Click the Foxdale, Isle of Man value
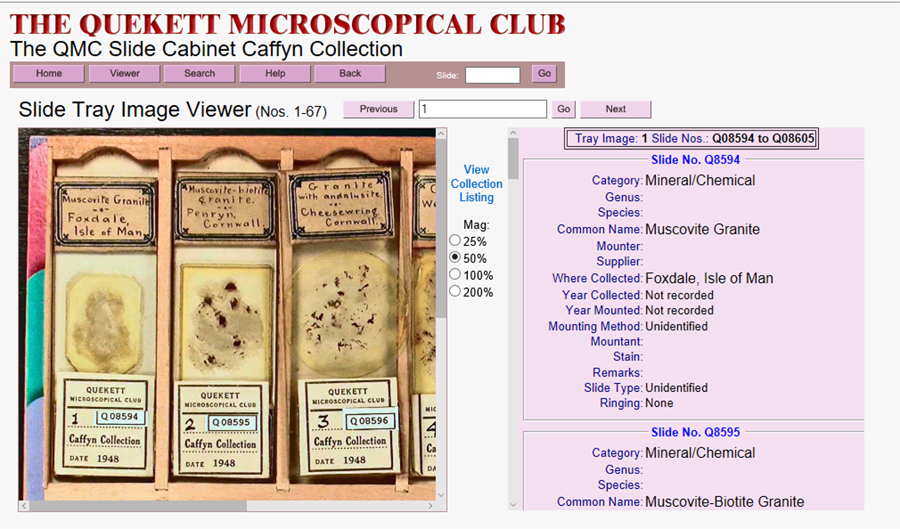The width and height of the screenshot is (900, 529). [x=709, y=278]
